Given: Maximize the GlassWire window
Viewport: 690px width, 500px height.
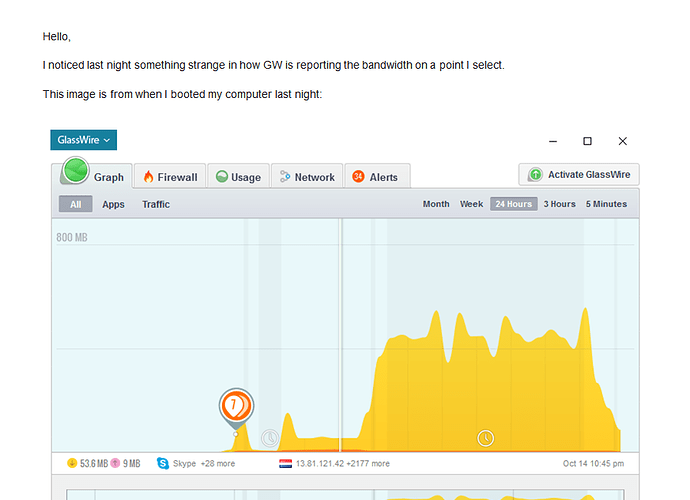Looking at the screenshot, I should click(x=587, y=141).
